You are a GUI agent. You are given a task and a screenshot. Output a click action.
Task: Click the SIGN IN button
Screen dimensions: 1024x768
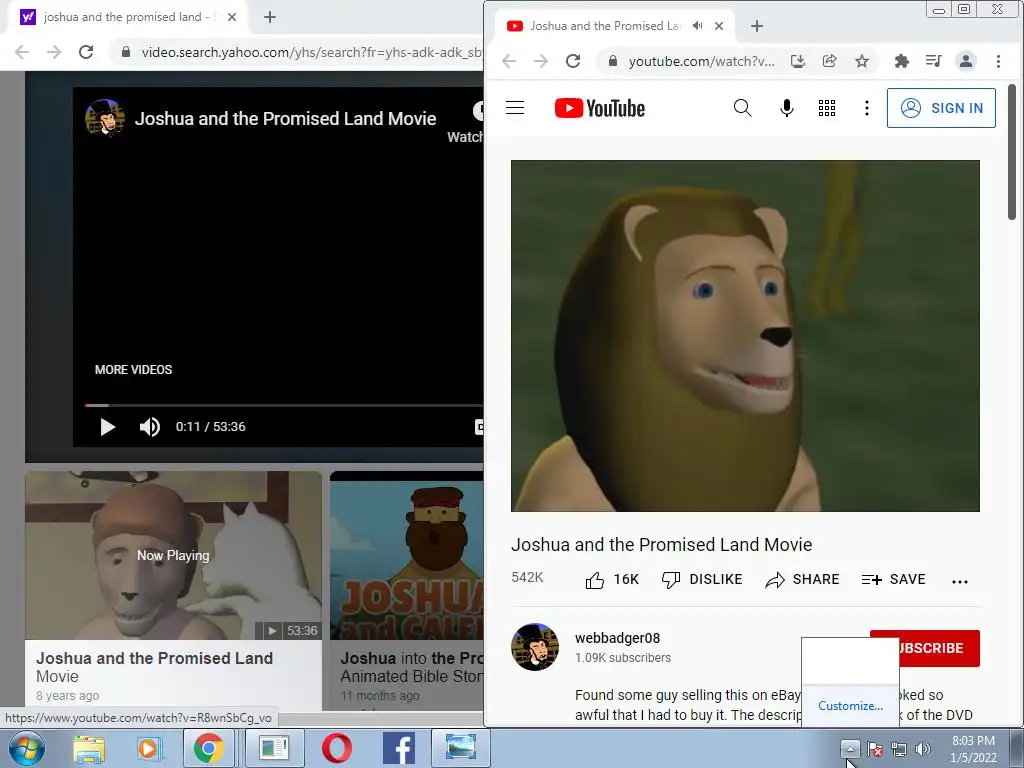941,108
